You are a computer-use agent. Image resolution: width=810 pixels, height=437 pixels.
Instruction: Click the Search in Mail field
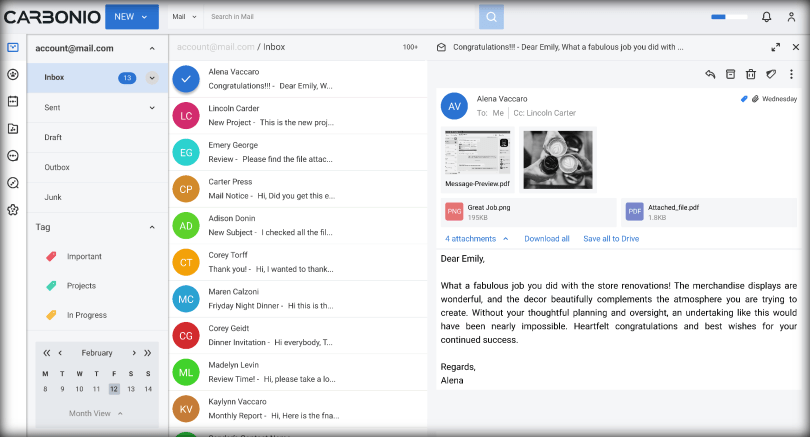341,17
